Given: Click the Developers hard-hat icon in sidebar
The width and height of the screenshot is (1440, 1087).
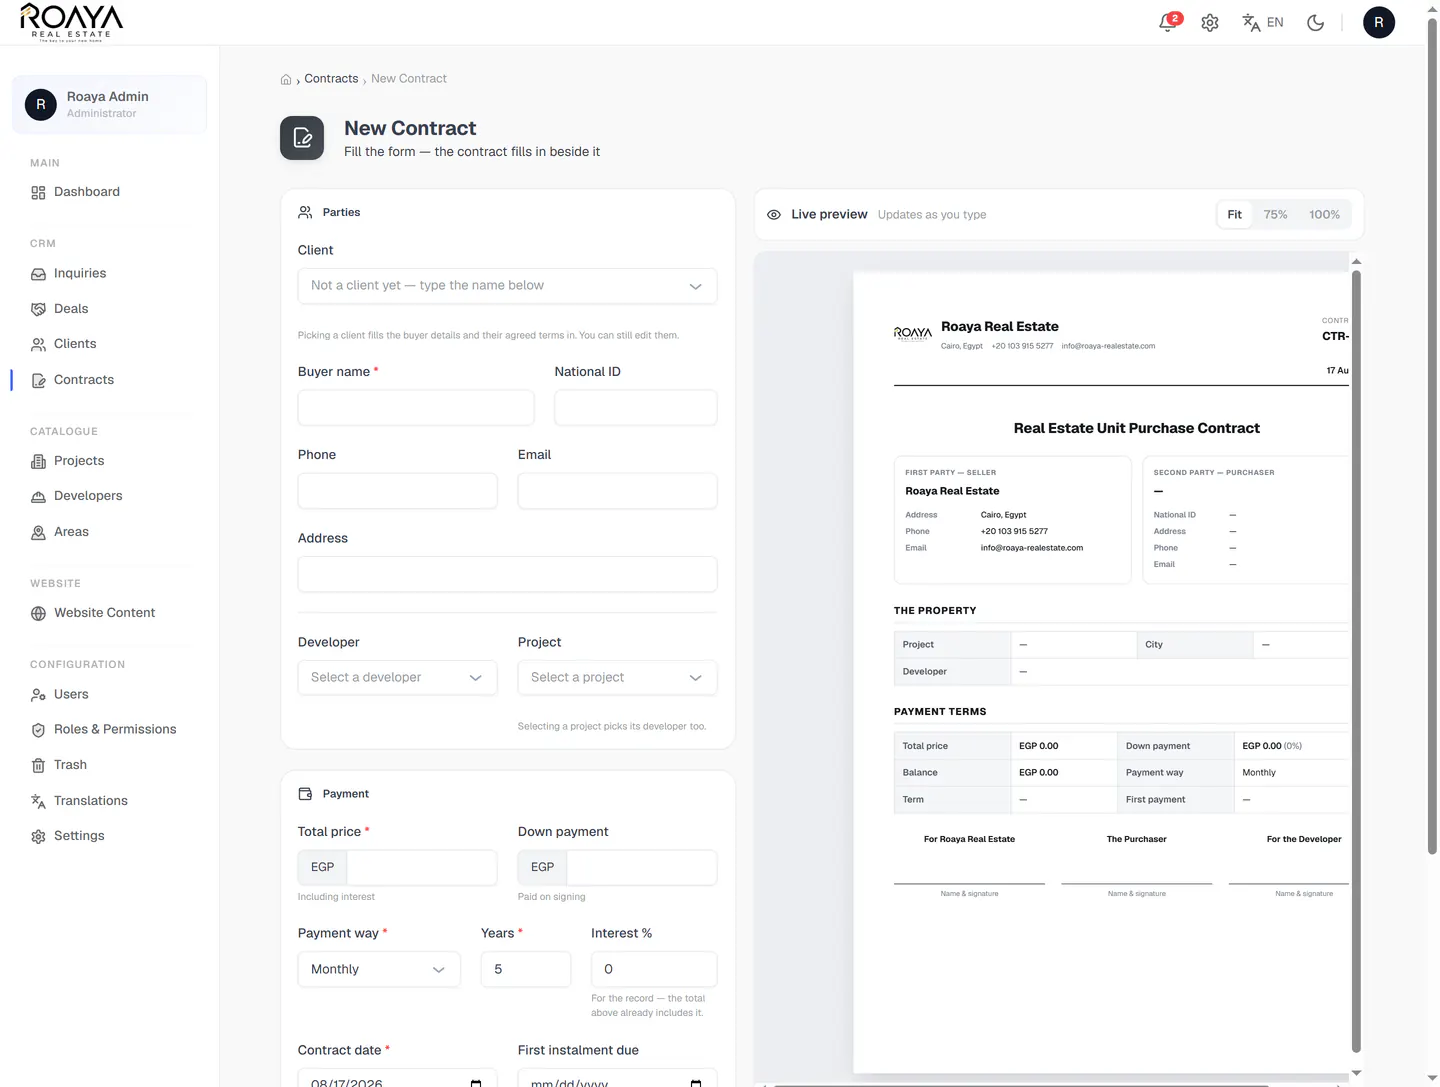Looking at the screenshot, I should point(38,496).
